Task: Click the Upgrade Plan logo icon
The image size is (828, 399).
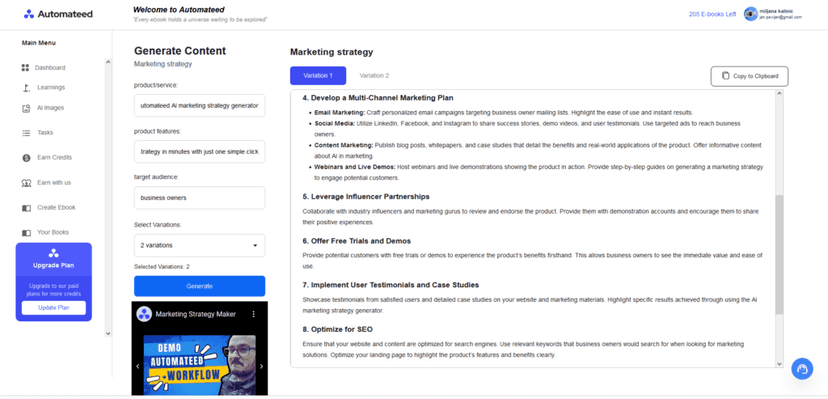Action: click(53, 253)
